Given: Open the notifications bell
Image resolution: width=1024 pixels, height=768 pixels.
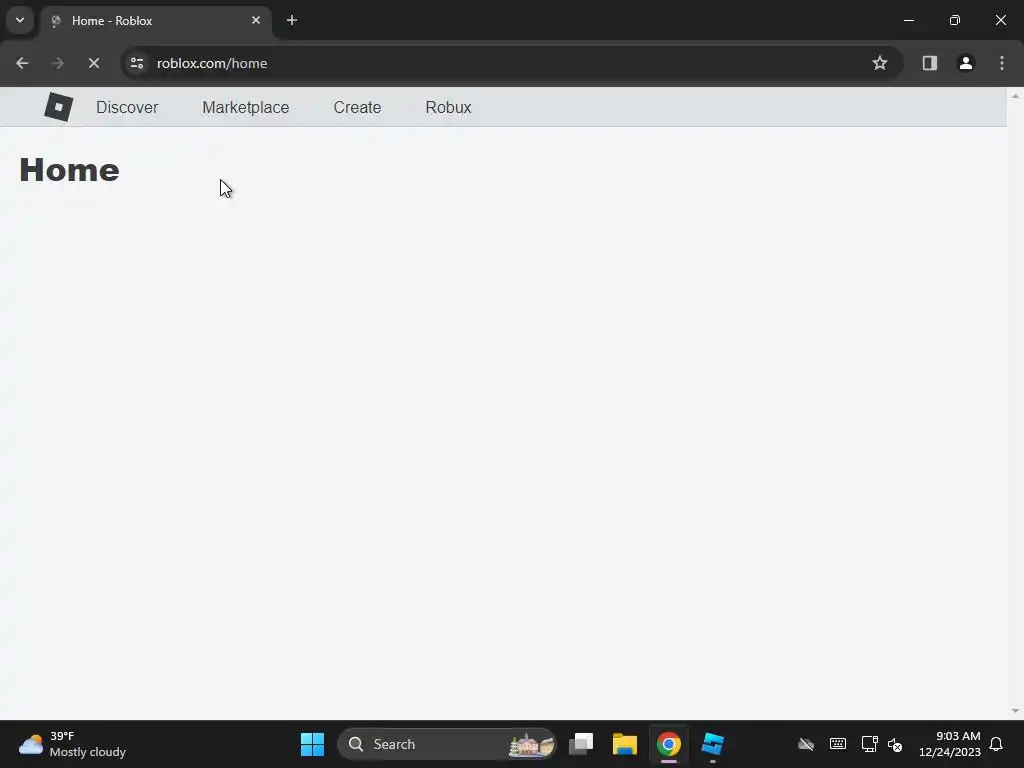Looking at the screenshot, I should [997, 744].
